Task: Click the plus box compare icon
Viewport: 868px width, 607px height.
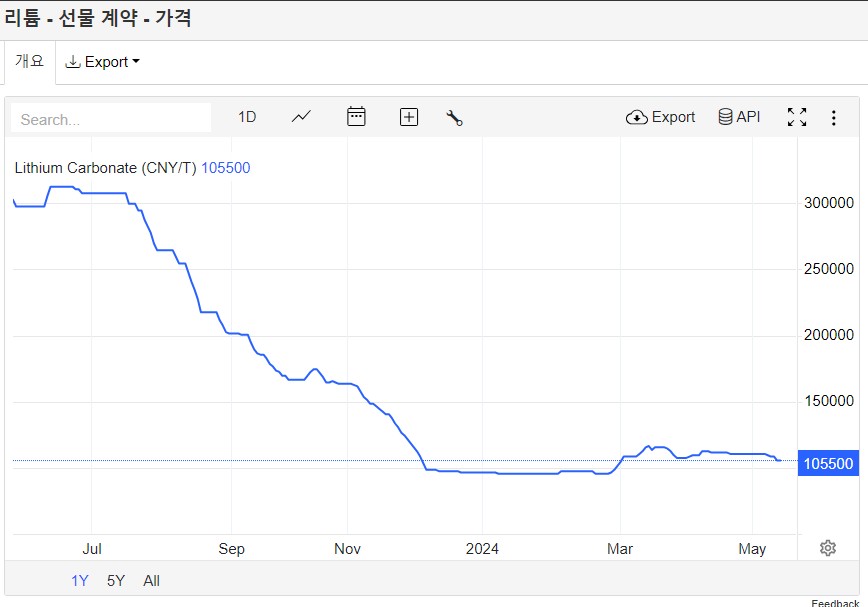Action: tap(409, 117)
